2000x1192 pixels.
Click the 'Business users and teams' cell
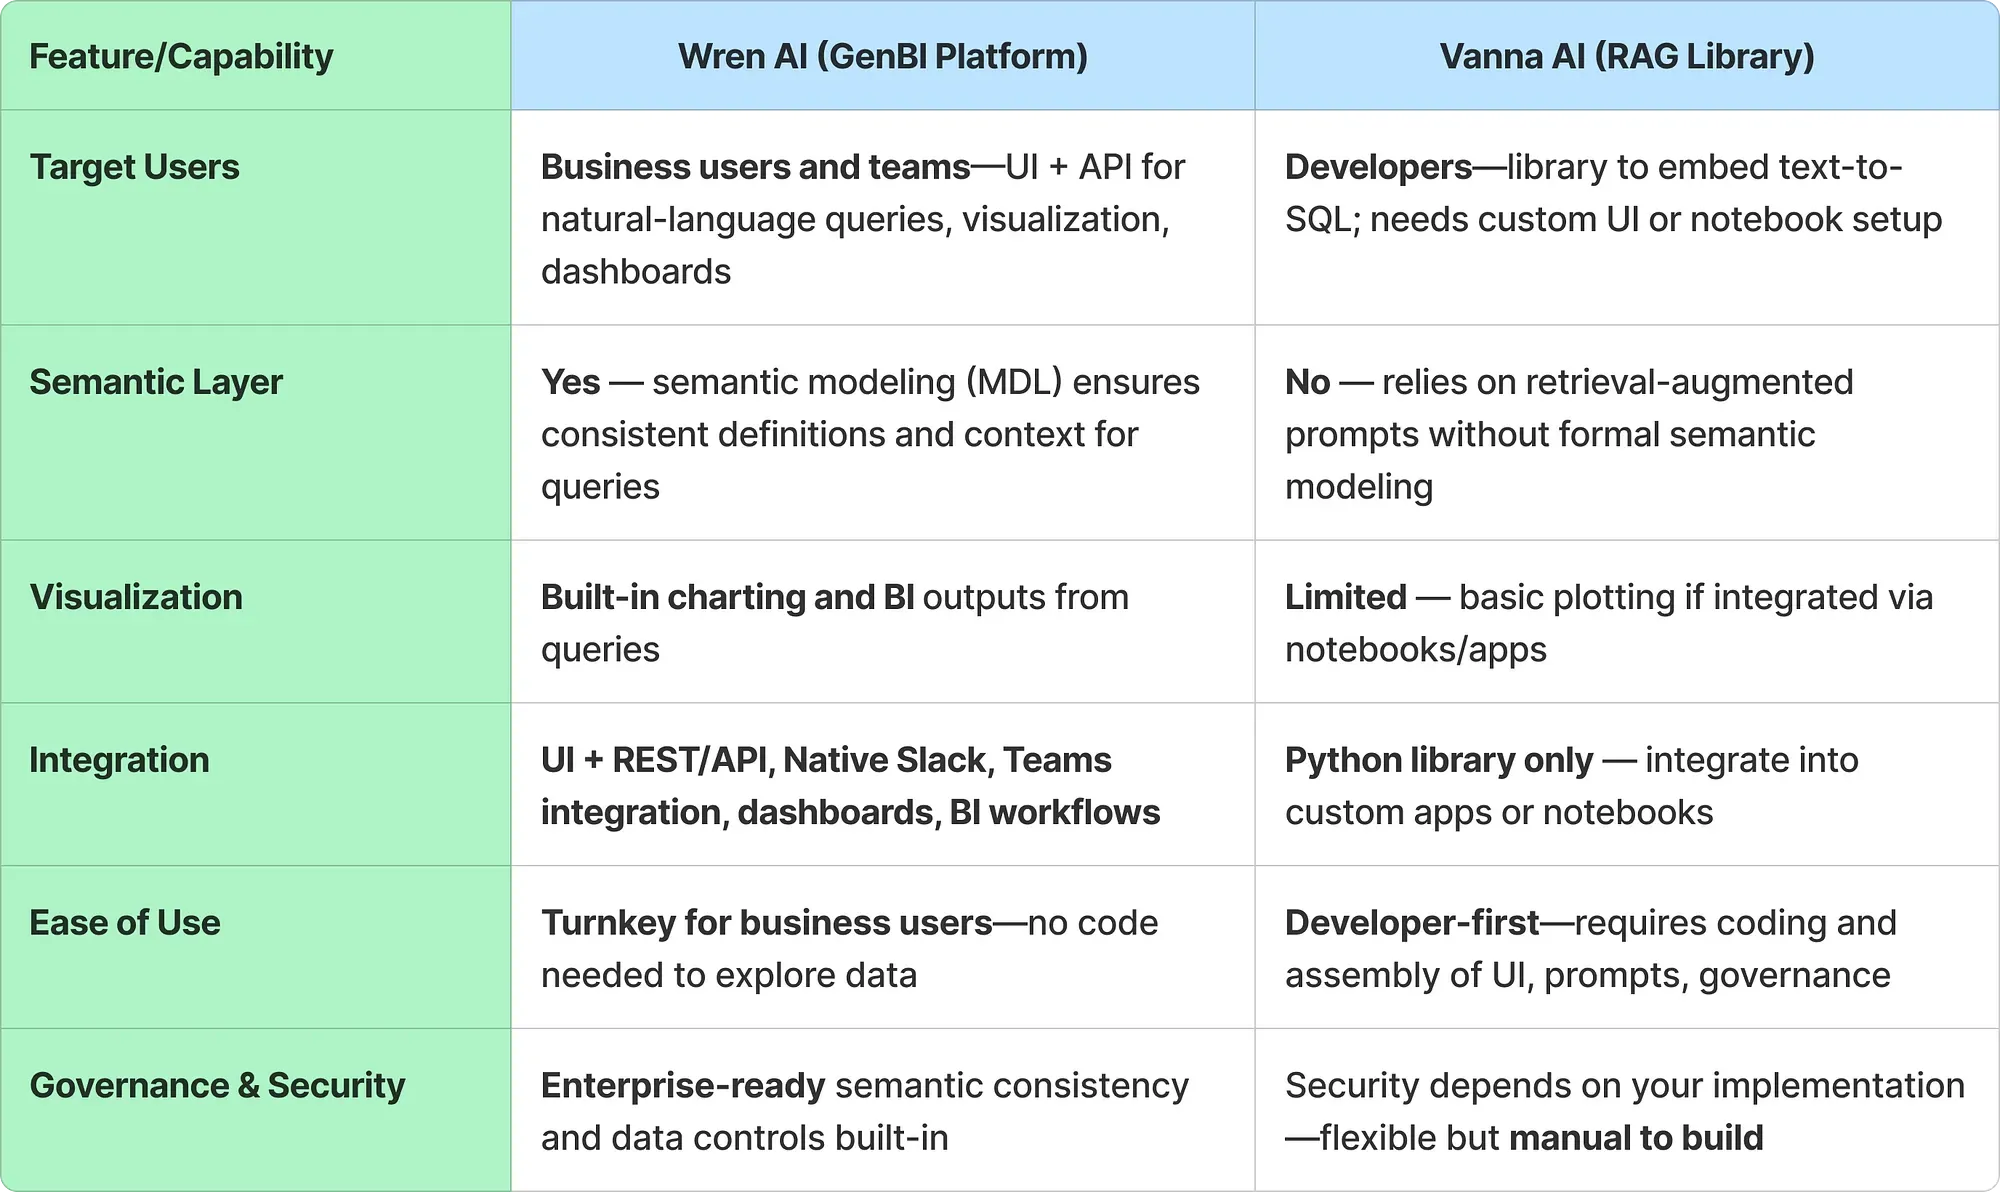pos(862,219)
